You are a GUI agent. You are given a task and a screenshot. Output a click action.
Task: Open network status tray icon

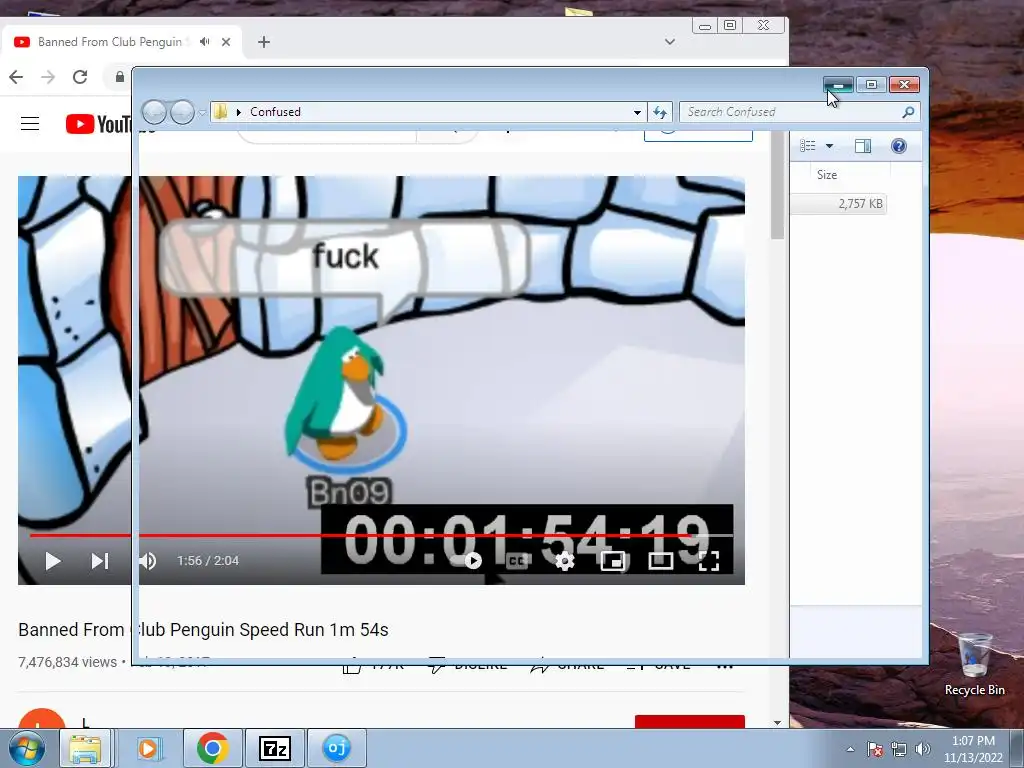coord(899,749)
